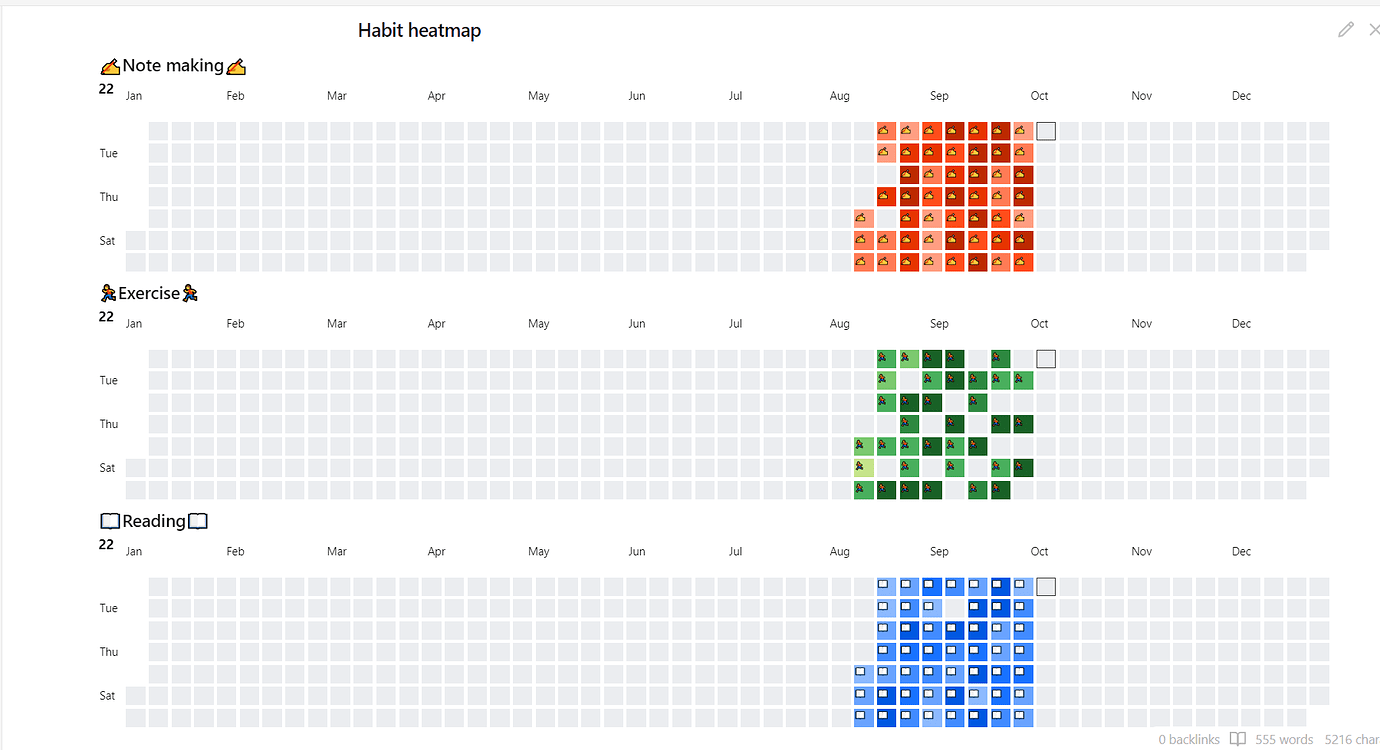
Task: Click the Sep label in Note making heatmap
Action: pos(939,96)
